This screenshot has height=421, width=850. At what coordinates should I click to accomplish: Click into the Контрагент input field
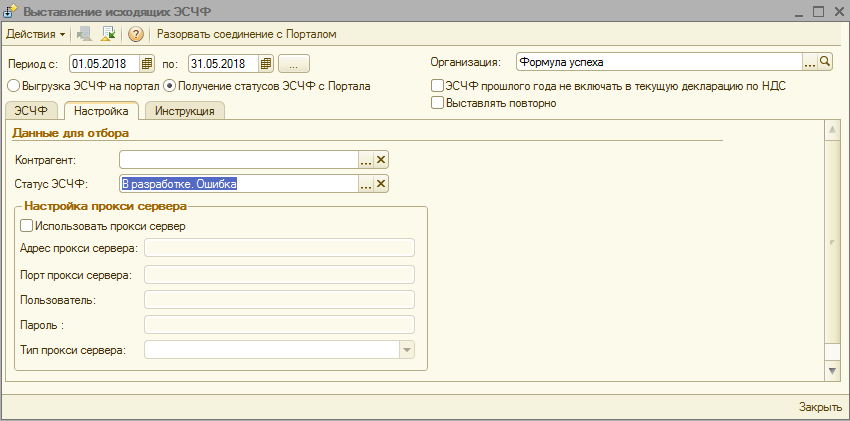(238, 159)
